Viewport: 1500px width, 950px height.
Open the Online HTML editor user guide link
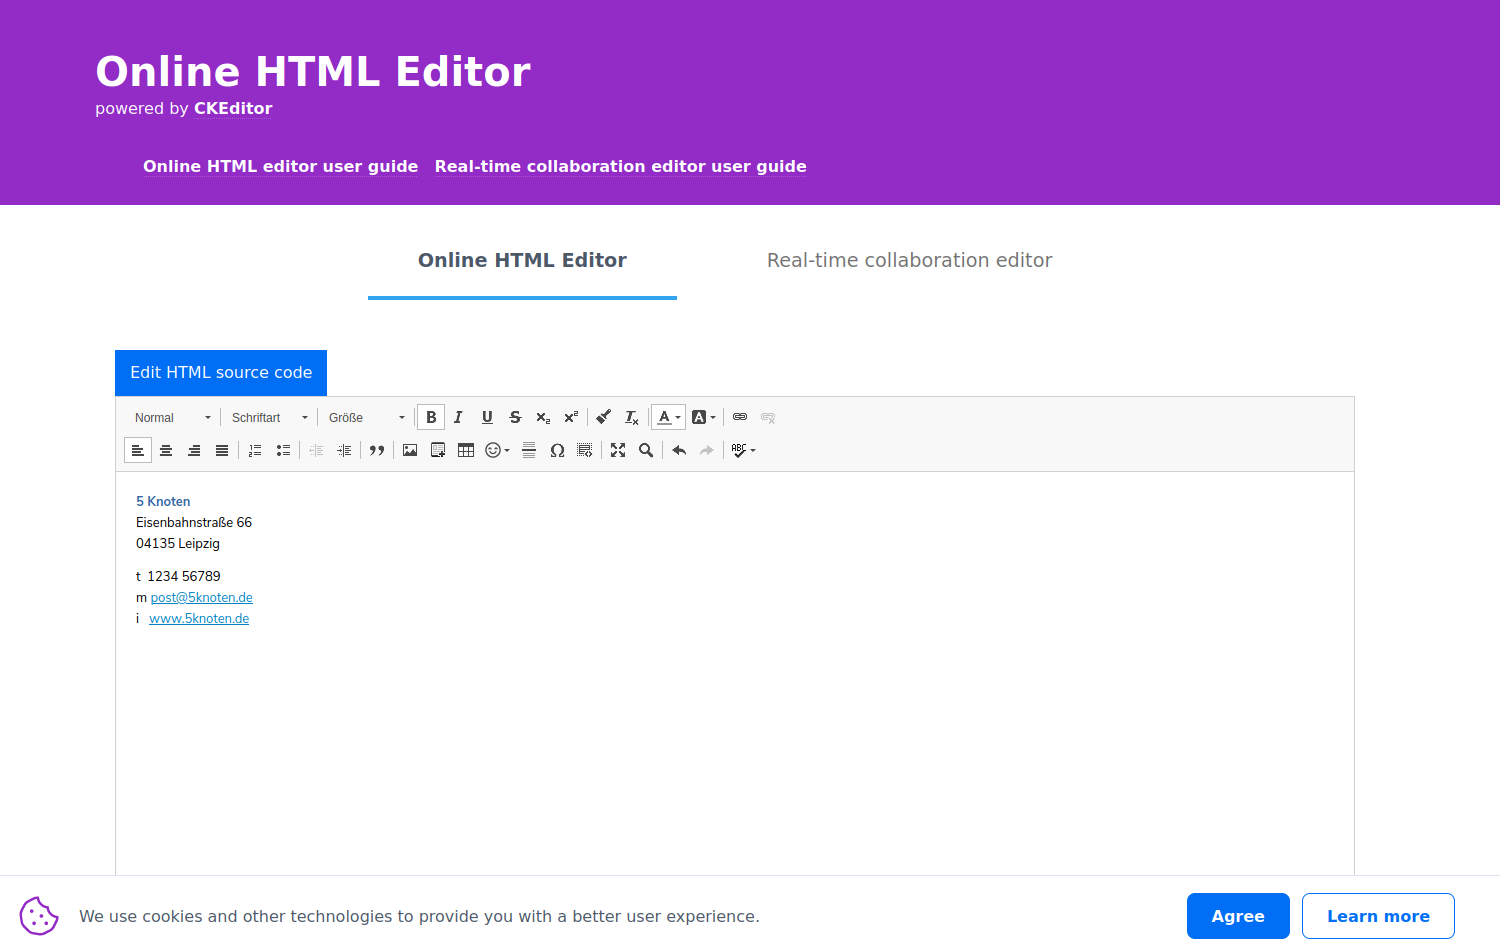point(280,167)
